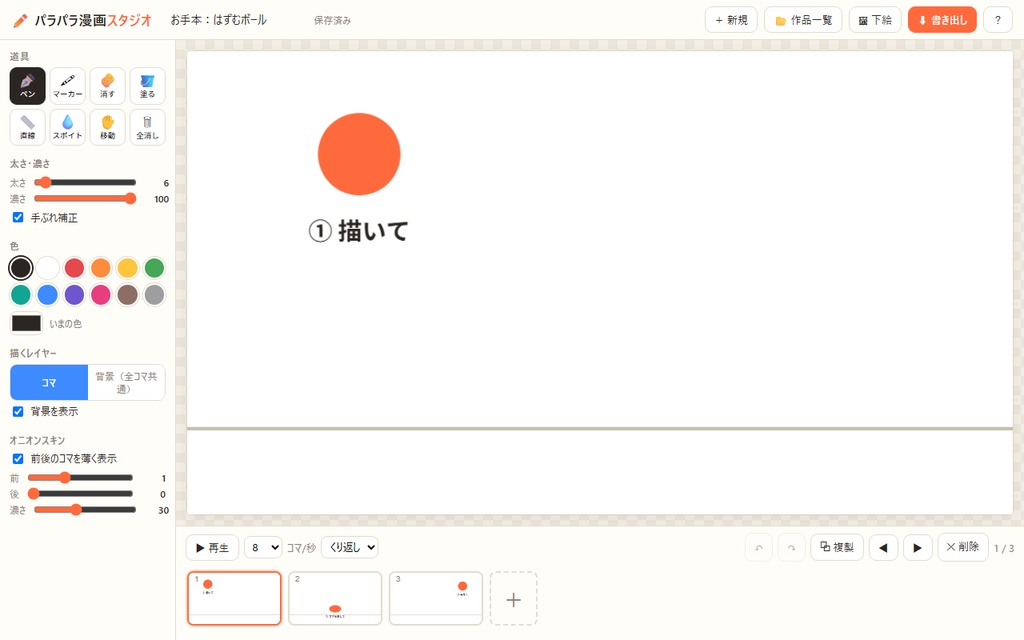Pick the yellow color swatch
Screen dimensions: 1024x640
point(127,268)
